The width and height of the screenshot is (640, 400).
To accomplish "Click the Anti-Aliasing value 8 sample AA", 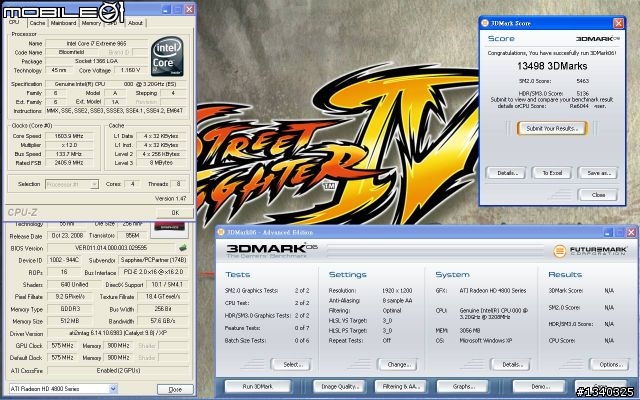I will pyautogui.click(x=397, y=300).
